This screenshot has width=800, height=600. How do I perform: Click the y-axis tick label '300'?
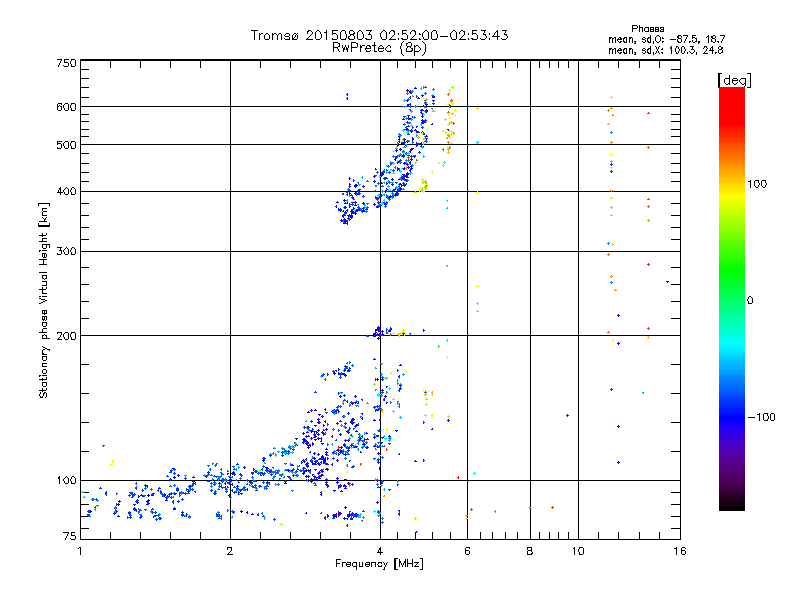(x=66, y=252)
